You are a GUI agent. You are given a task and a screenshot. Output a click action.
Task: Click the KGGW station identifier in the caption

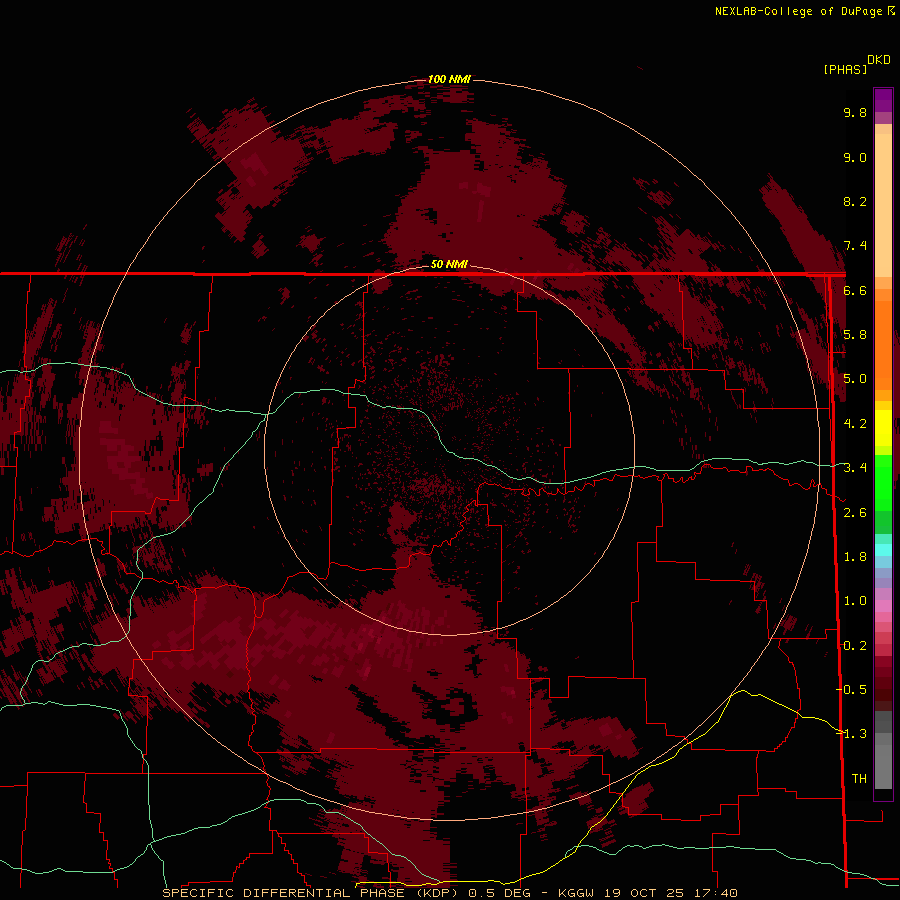pyautogui.click(x=578, y=893)
